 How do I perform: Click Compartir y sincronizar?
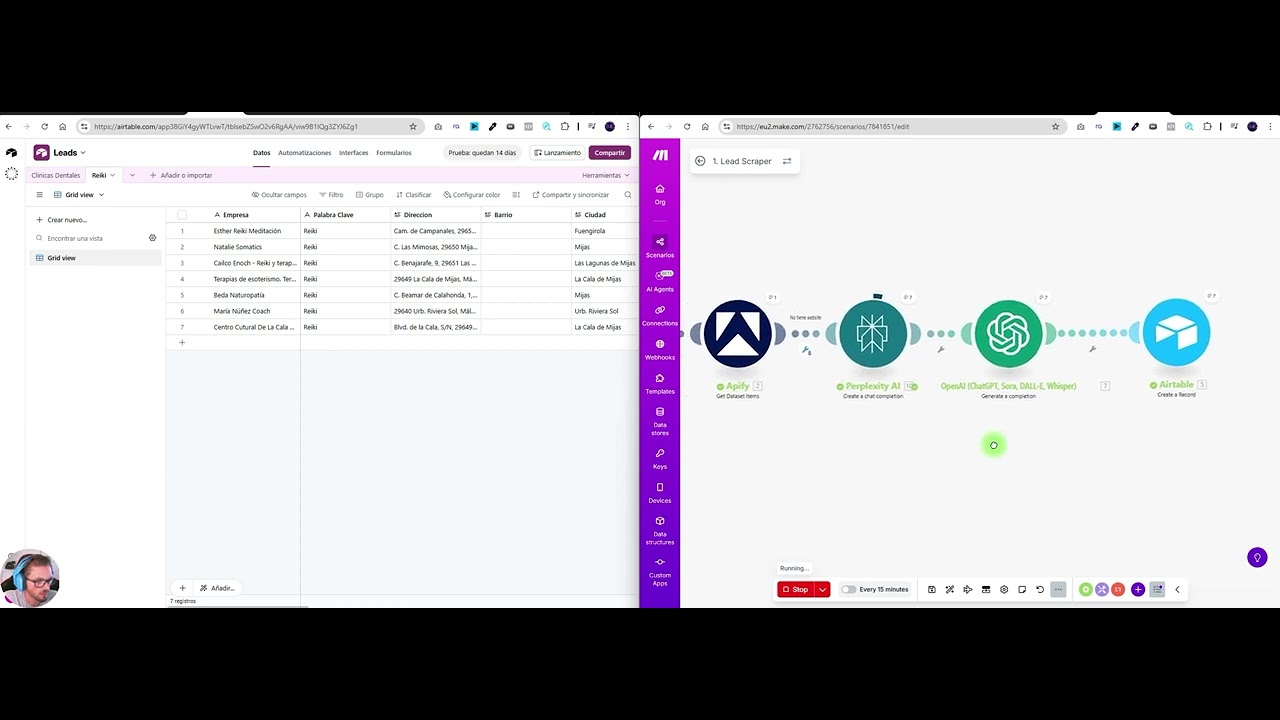click(x=571, y=195)
